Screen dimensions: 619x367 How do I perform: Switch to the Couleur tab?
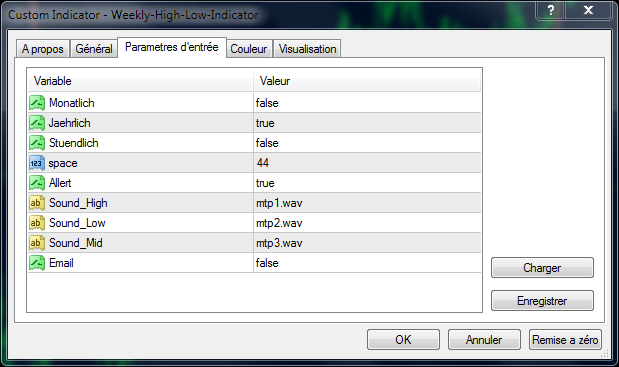[x=249, y=49]
